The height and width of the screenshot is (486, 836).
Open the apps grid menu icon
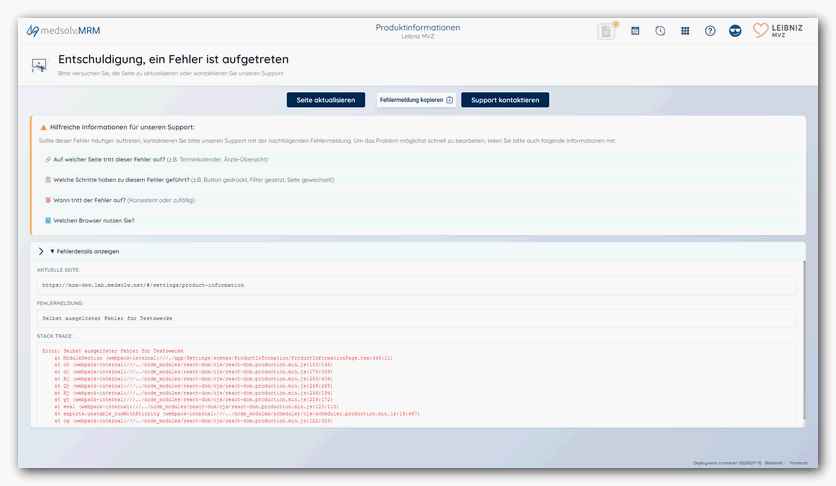685,31
